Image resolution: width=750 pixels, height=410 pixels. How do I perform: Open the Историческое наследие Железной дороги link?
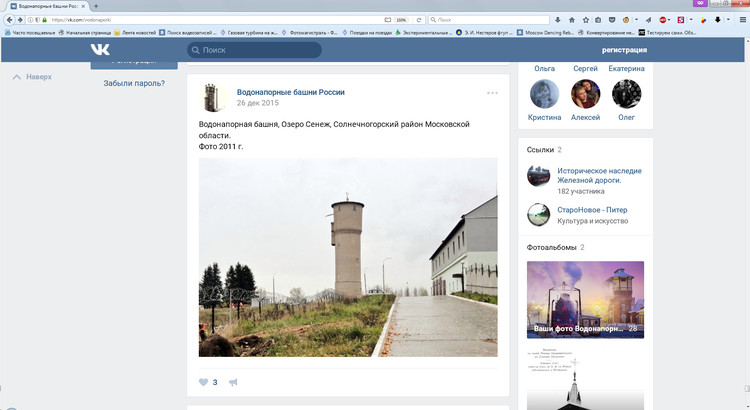click(x=599, y=176)
